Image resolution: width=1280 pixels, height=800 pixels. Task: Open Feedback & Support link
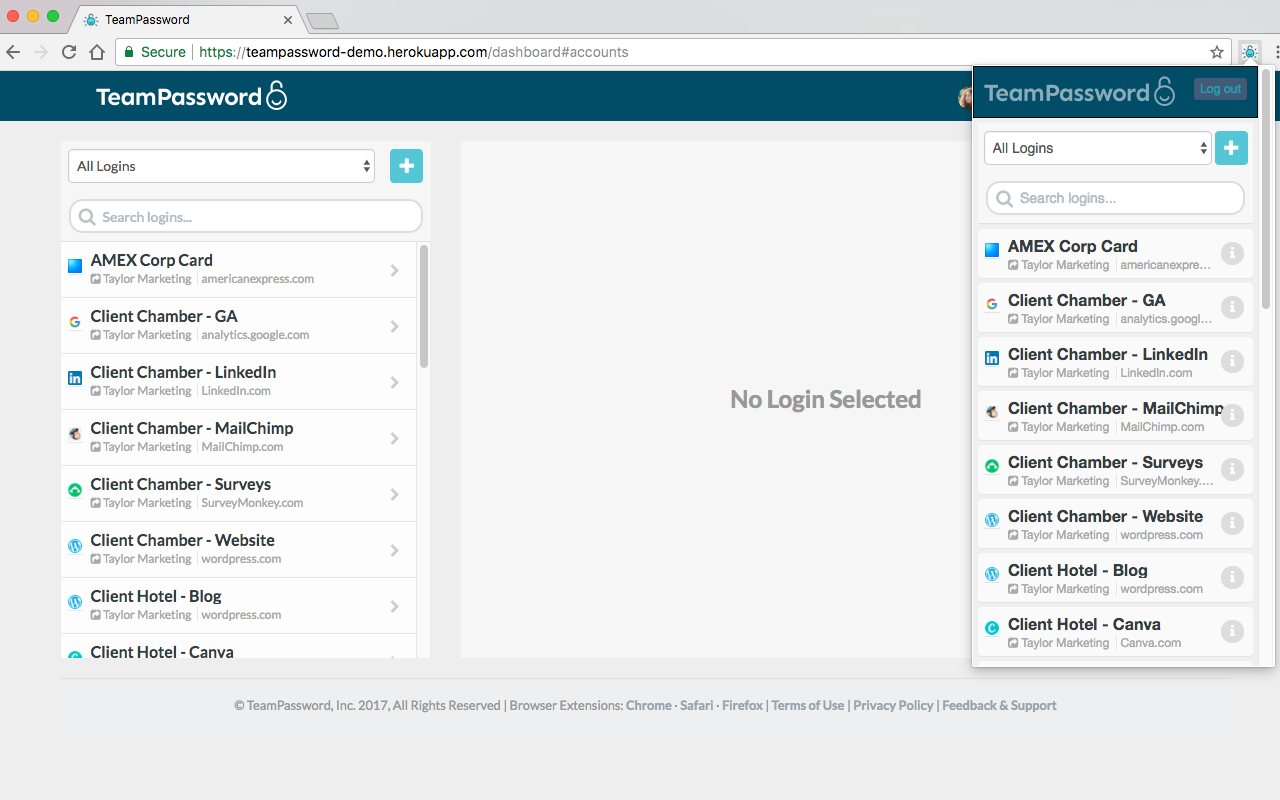click(x=999, y=705)
